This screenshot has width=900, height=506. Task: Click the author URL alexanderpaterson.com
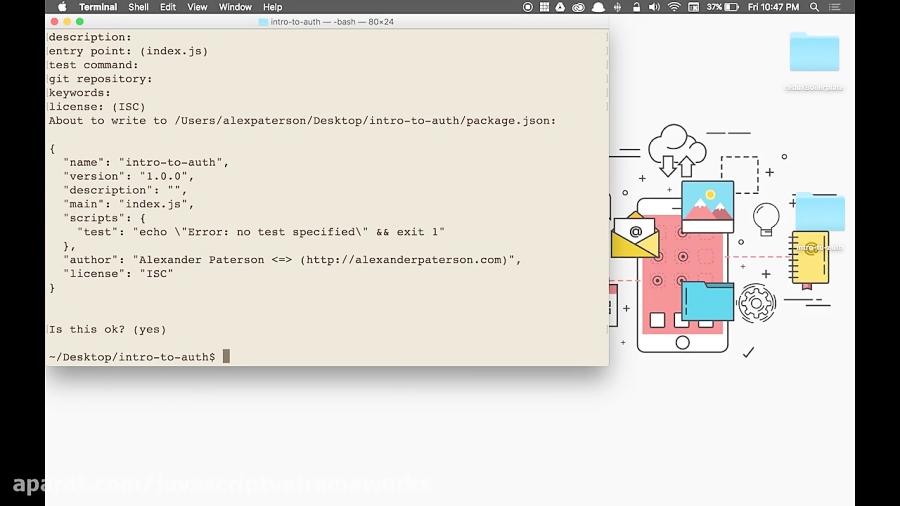coord(404,260)
